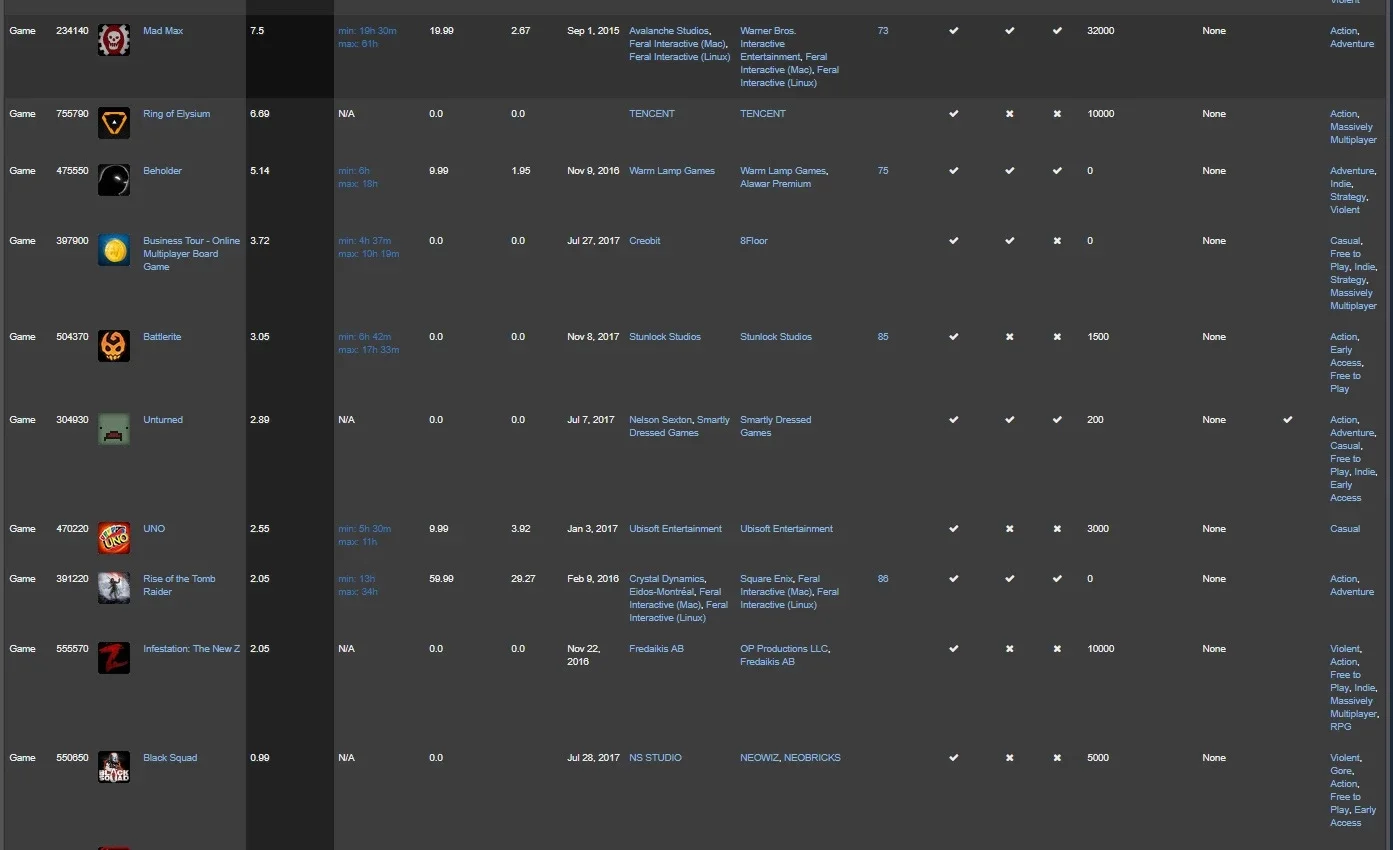Image resolution: width=1393 pixels, height=850 pixels.
Task: Click the NEOWIZ publisher link
Action: click(x=759, y=758)
